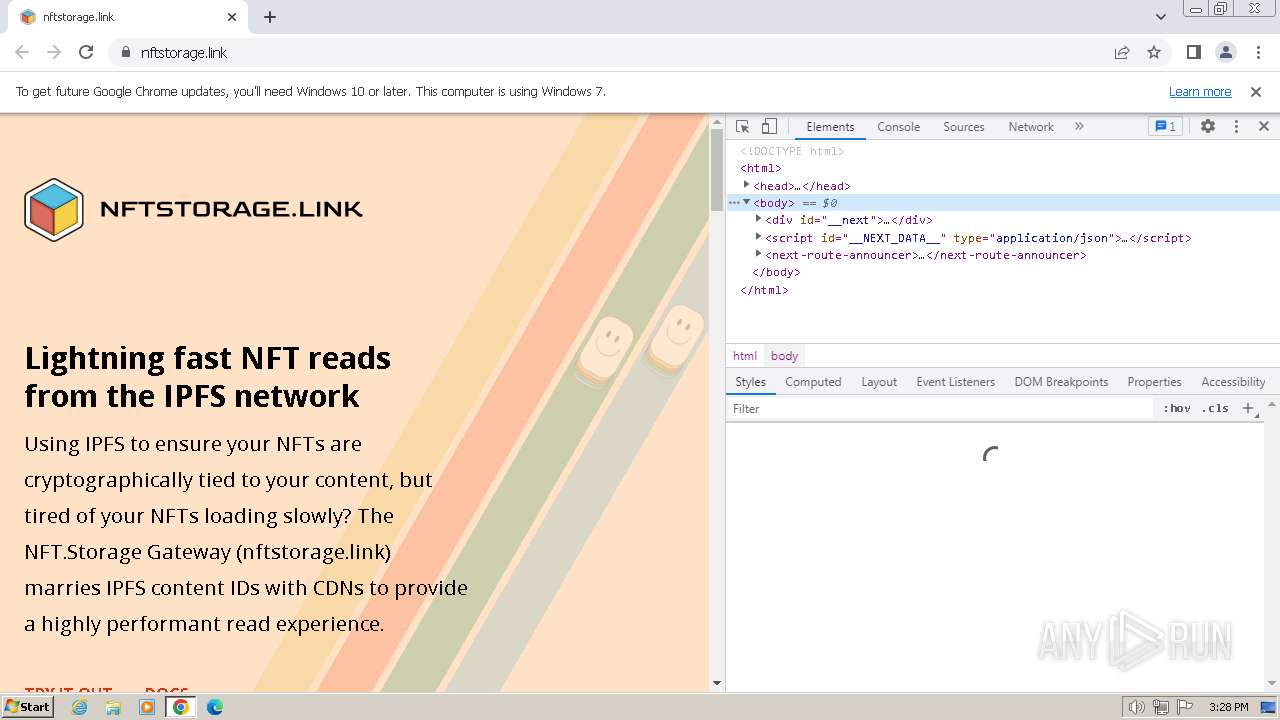Switch to the Sources tab
This screenshot has height=720, width=1280.
click(964, 126)
